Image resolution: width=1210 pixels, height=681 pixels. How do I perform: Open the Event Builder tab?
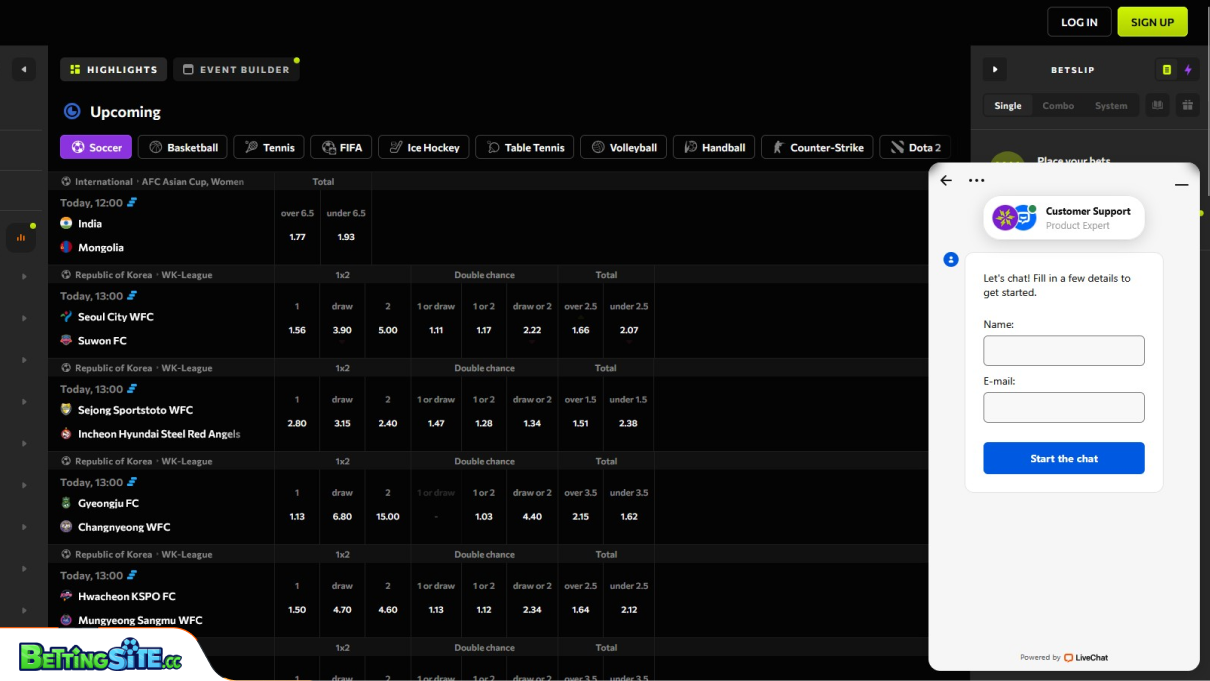pyautogui.click(x=236, y=70)
